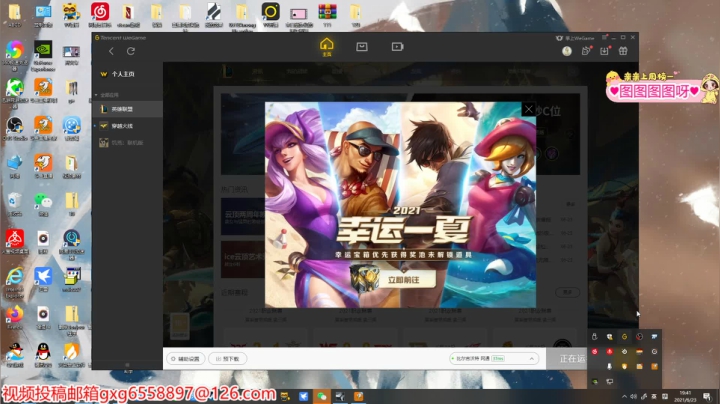720x404 pixels.
Task: Collapse the 全部应用 sidebar section
Action: (96, 95)
